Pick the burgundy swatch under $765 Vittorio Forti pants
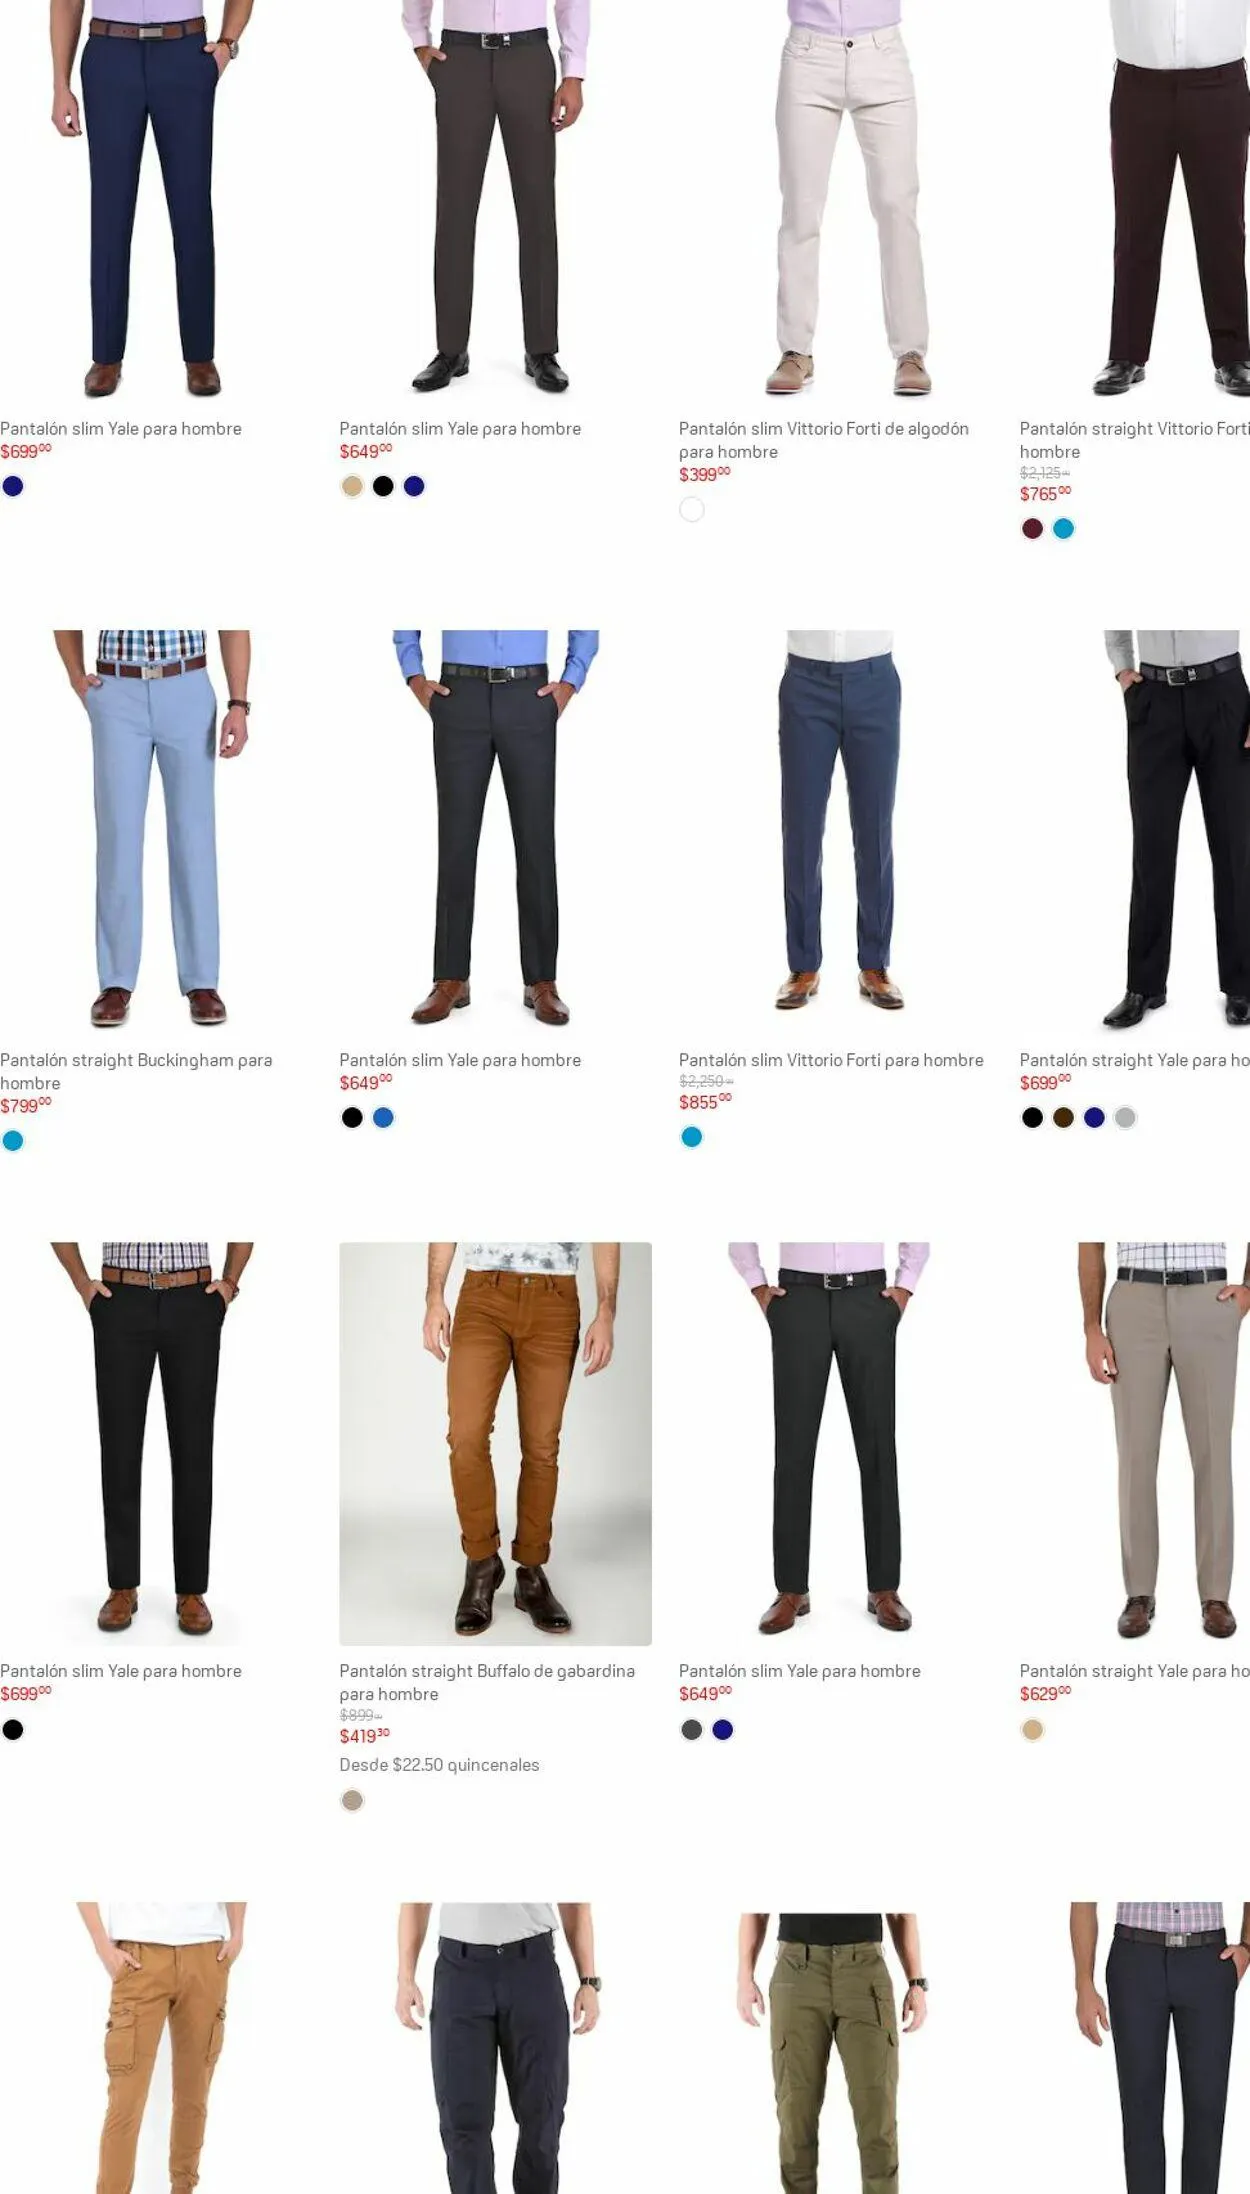 1032,528
